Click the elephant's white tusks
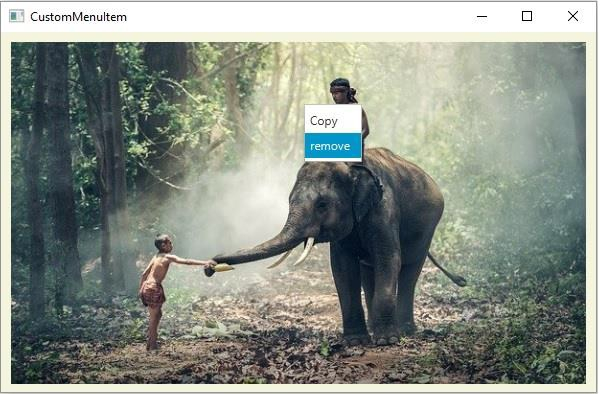This screenshot has height=394, width=600. click(x=297, y=254)
